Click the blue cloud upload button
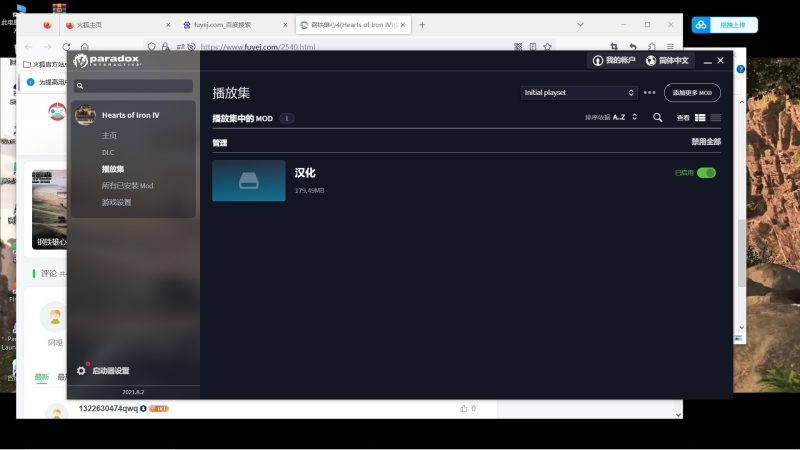This screenshot has height=450, width=800. (724, 25)
